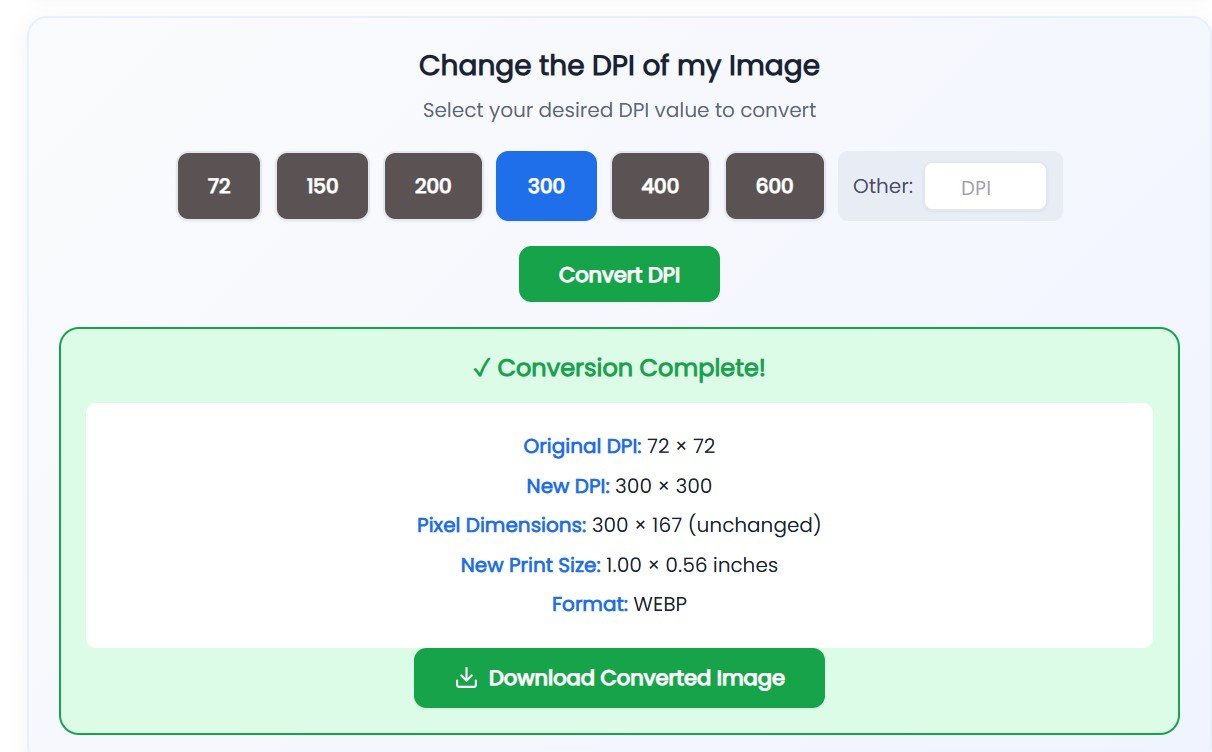
Task: Click New Print Size: 1.00 × 0.56 inches
Action: (x=619, y=565)
